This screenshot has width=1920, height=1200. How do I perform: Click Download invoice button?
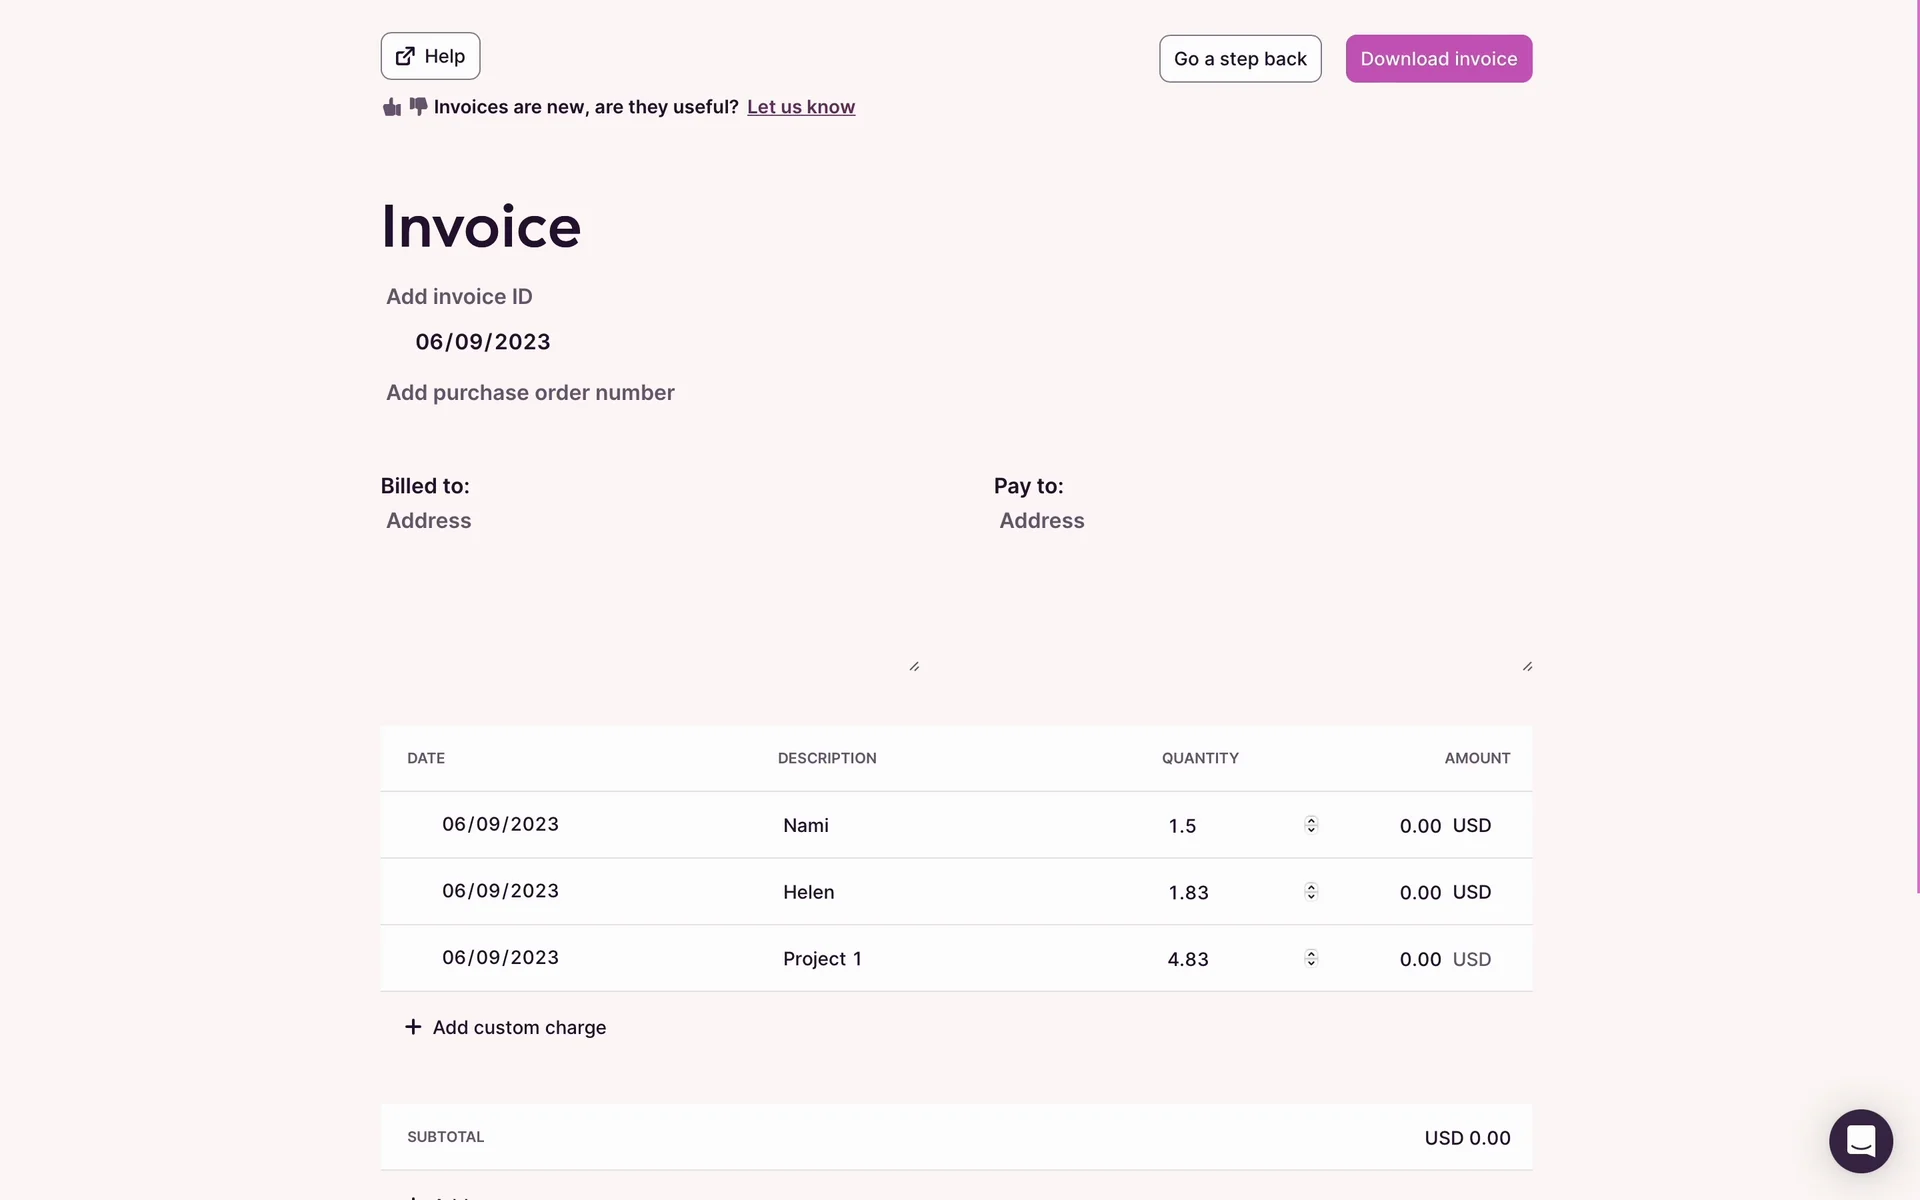pyautogui.click(x=1438, y=59)
